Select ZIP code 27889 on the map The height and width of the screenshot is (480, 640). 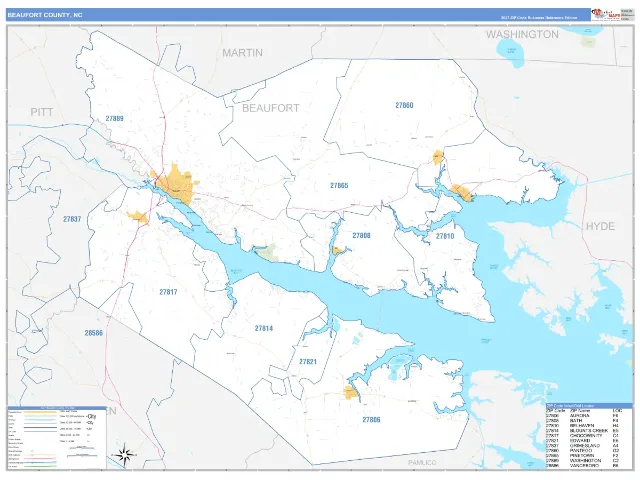click(114, 119)
